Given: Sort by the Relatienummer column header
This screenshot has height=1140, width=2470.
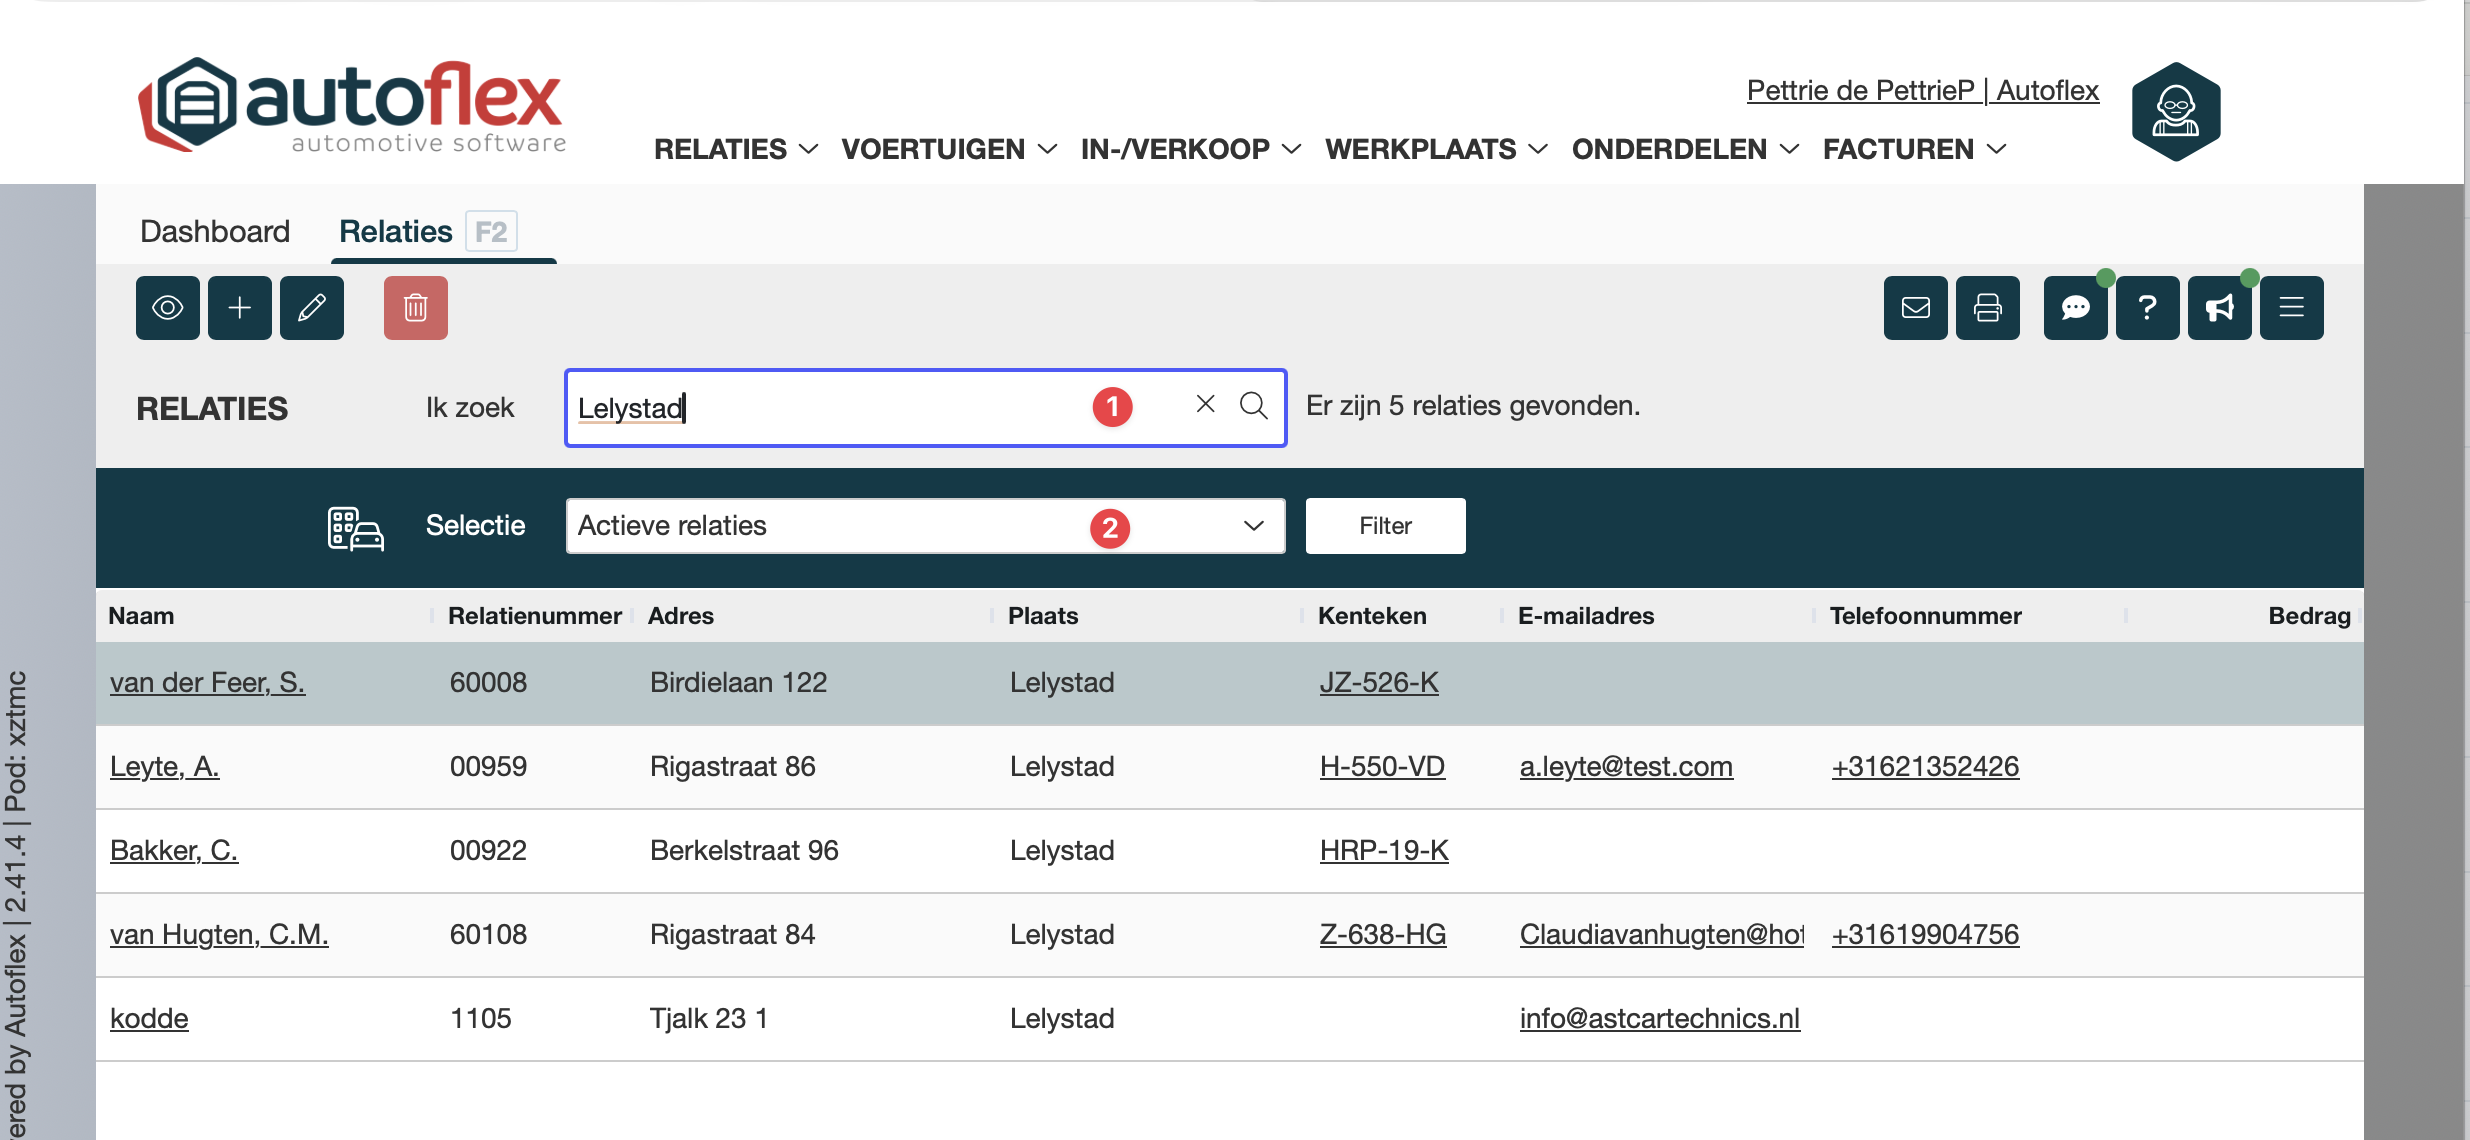Looking at the screenshot, I should [x=535, y=616].
